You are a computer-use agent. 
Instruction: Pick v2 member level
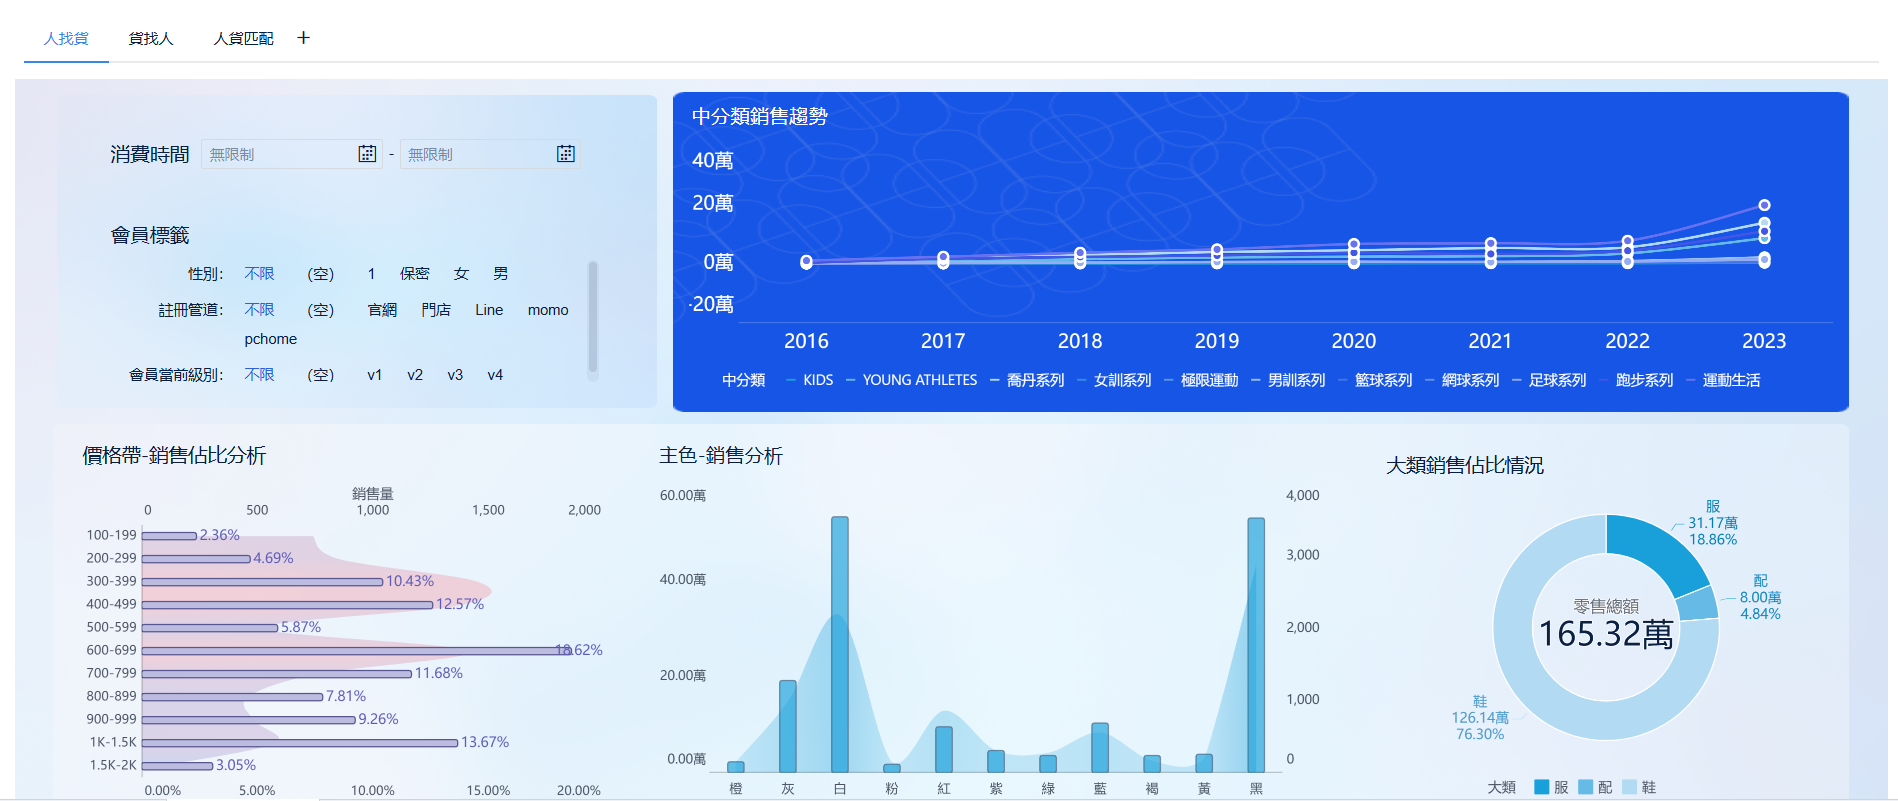click(x=415, y=375)
